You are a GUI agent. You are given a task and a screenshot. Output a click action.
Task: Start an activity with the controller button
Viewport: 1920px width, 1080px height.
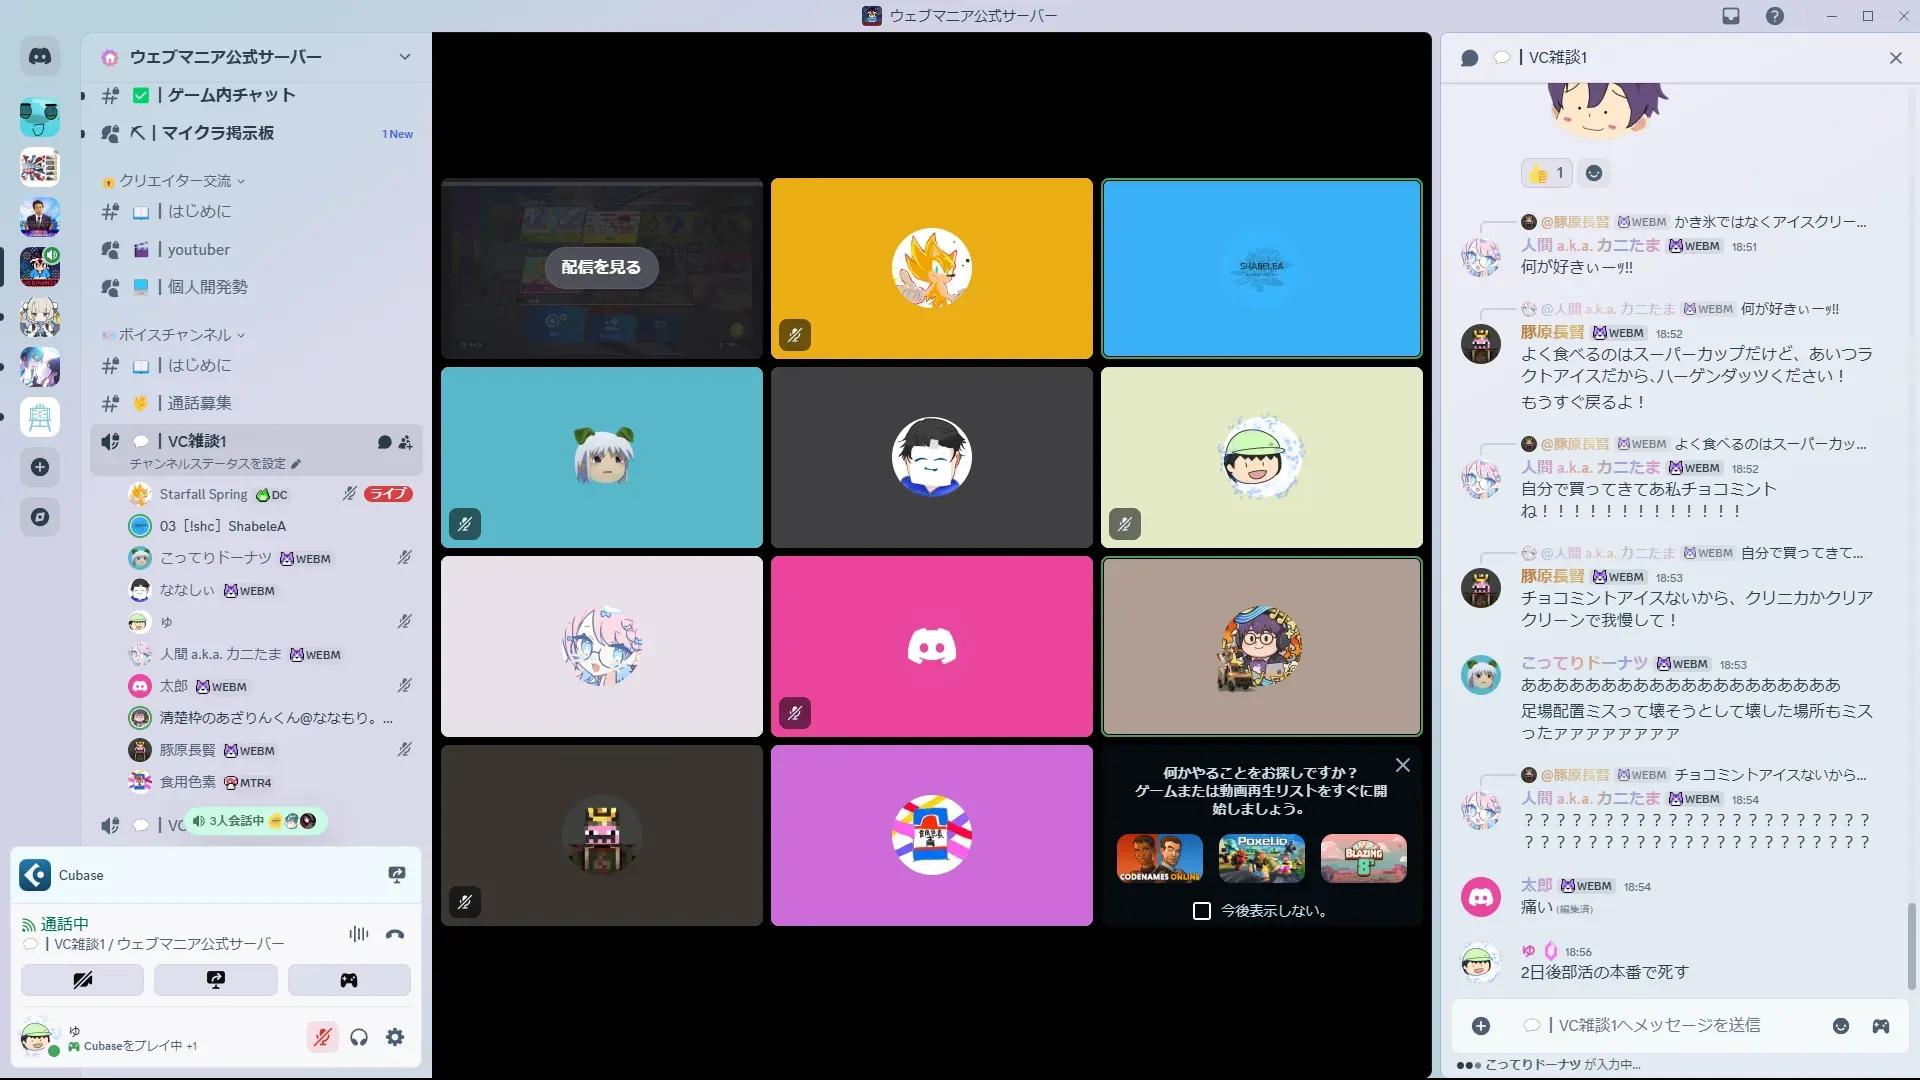coord(348,980)
